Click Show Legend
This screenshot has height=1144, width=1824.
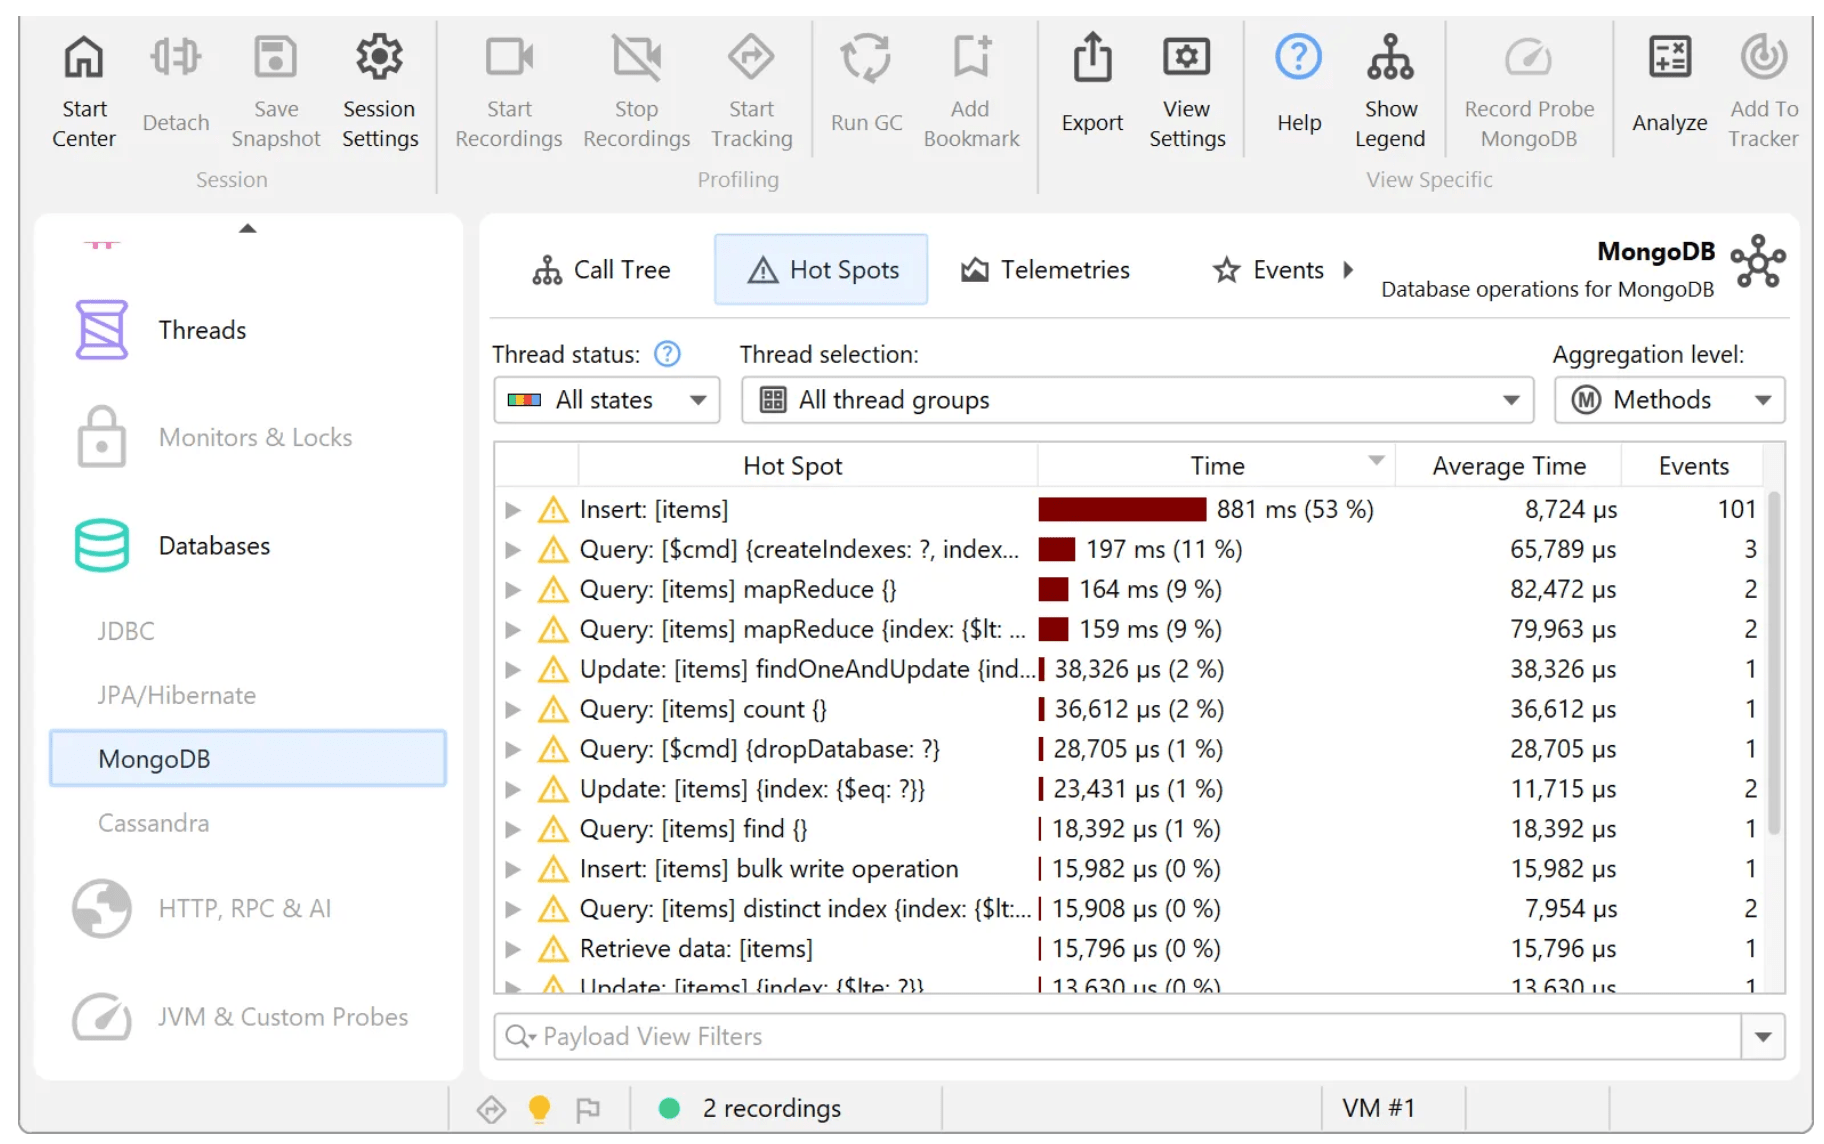(1390, 91)
